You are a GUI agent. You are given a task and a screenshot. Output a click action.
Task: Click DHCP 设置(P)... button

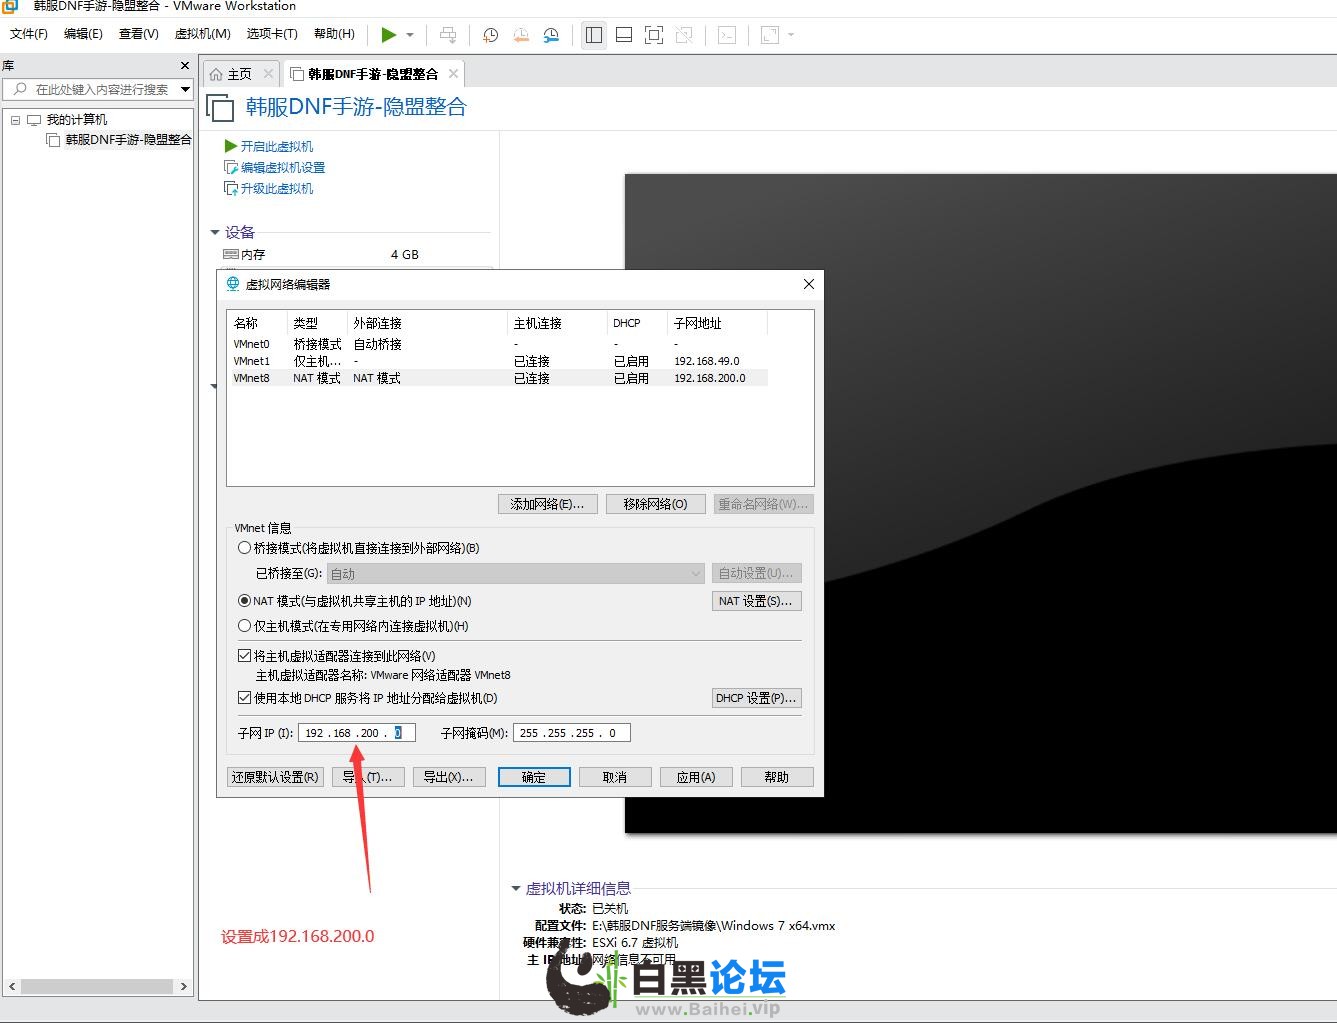(x=756, y=698)
